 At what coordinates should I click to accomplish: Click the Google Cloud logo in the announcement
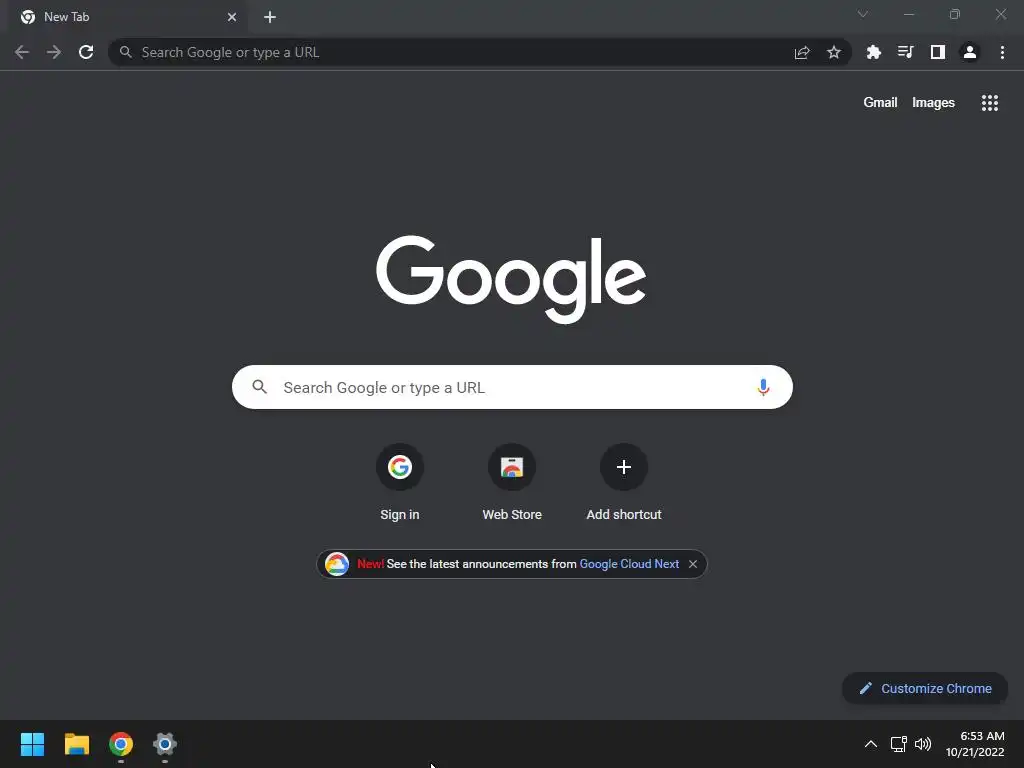pyautogui.click(x=337, y=564)
